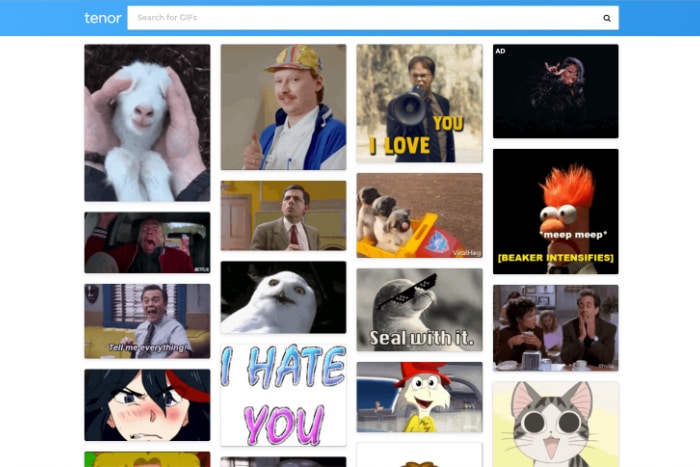Open the cartoon character with red hat GIF
Image resolution: width=700 pixels, height=467 pixels.
[419, 397]
